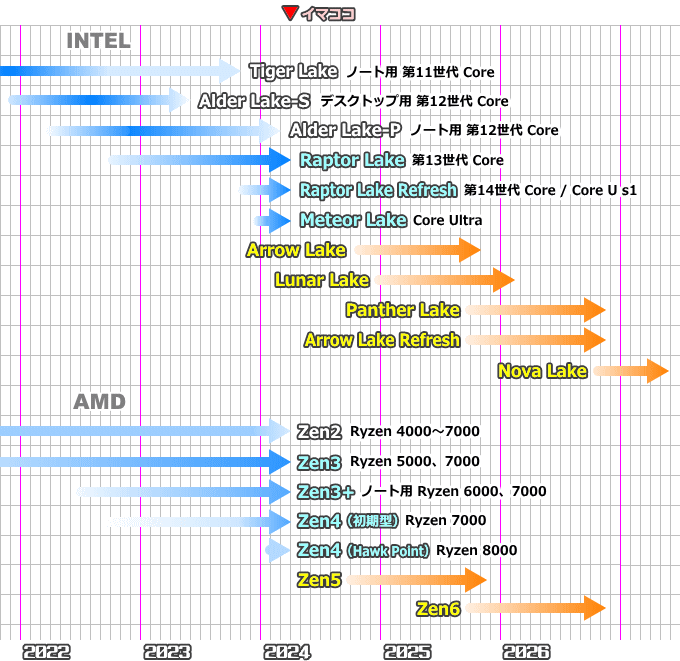Image resolution: width=680 pixels, height=661 pixels.
Task: Click the blue Alder Lake-S timeline arrow
Action: click(x=98, y=100)
